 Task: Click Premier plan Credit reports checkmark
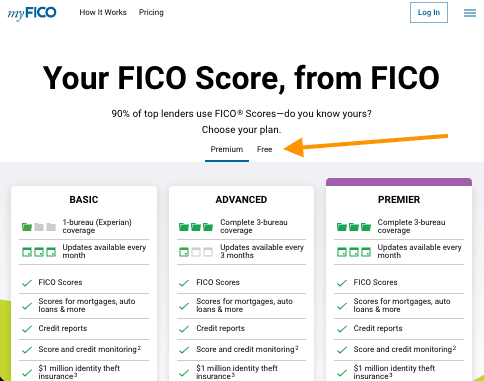[x=342, y=329]
